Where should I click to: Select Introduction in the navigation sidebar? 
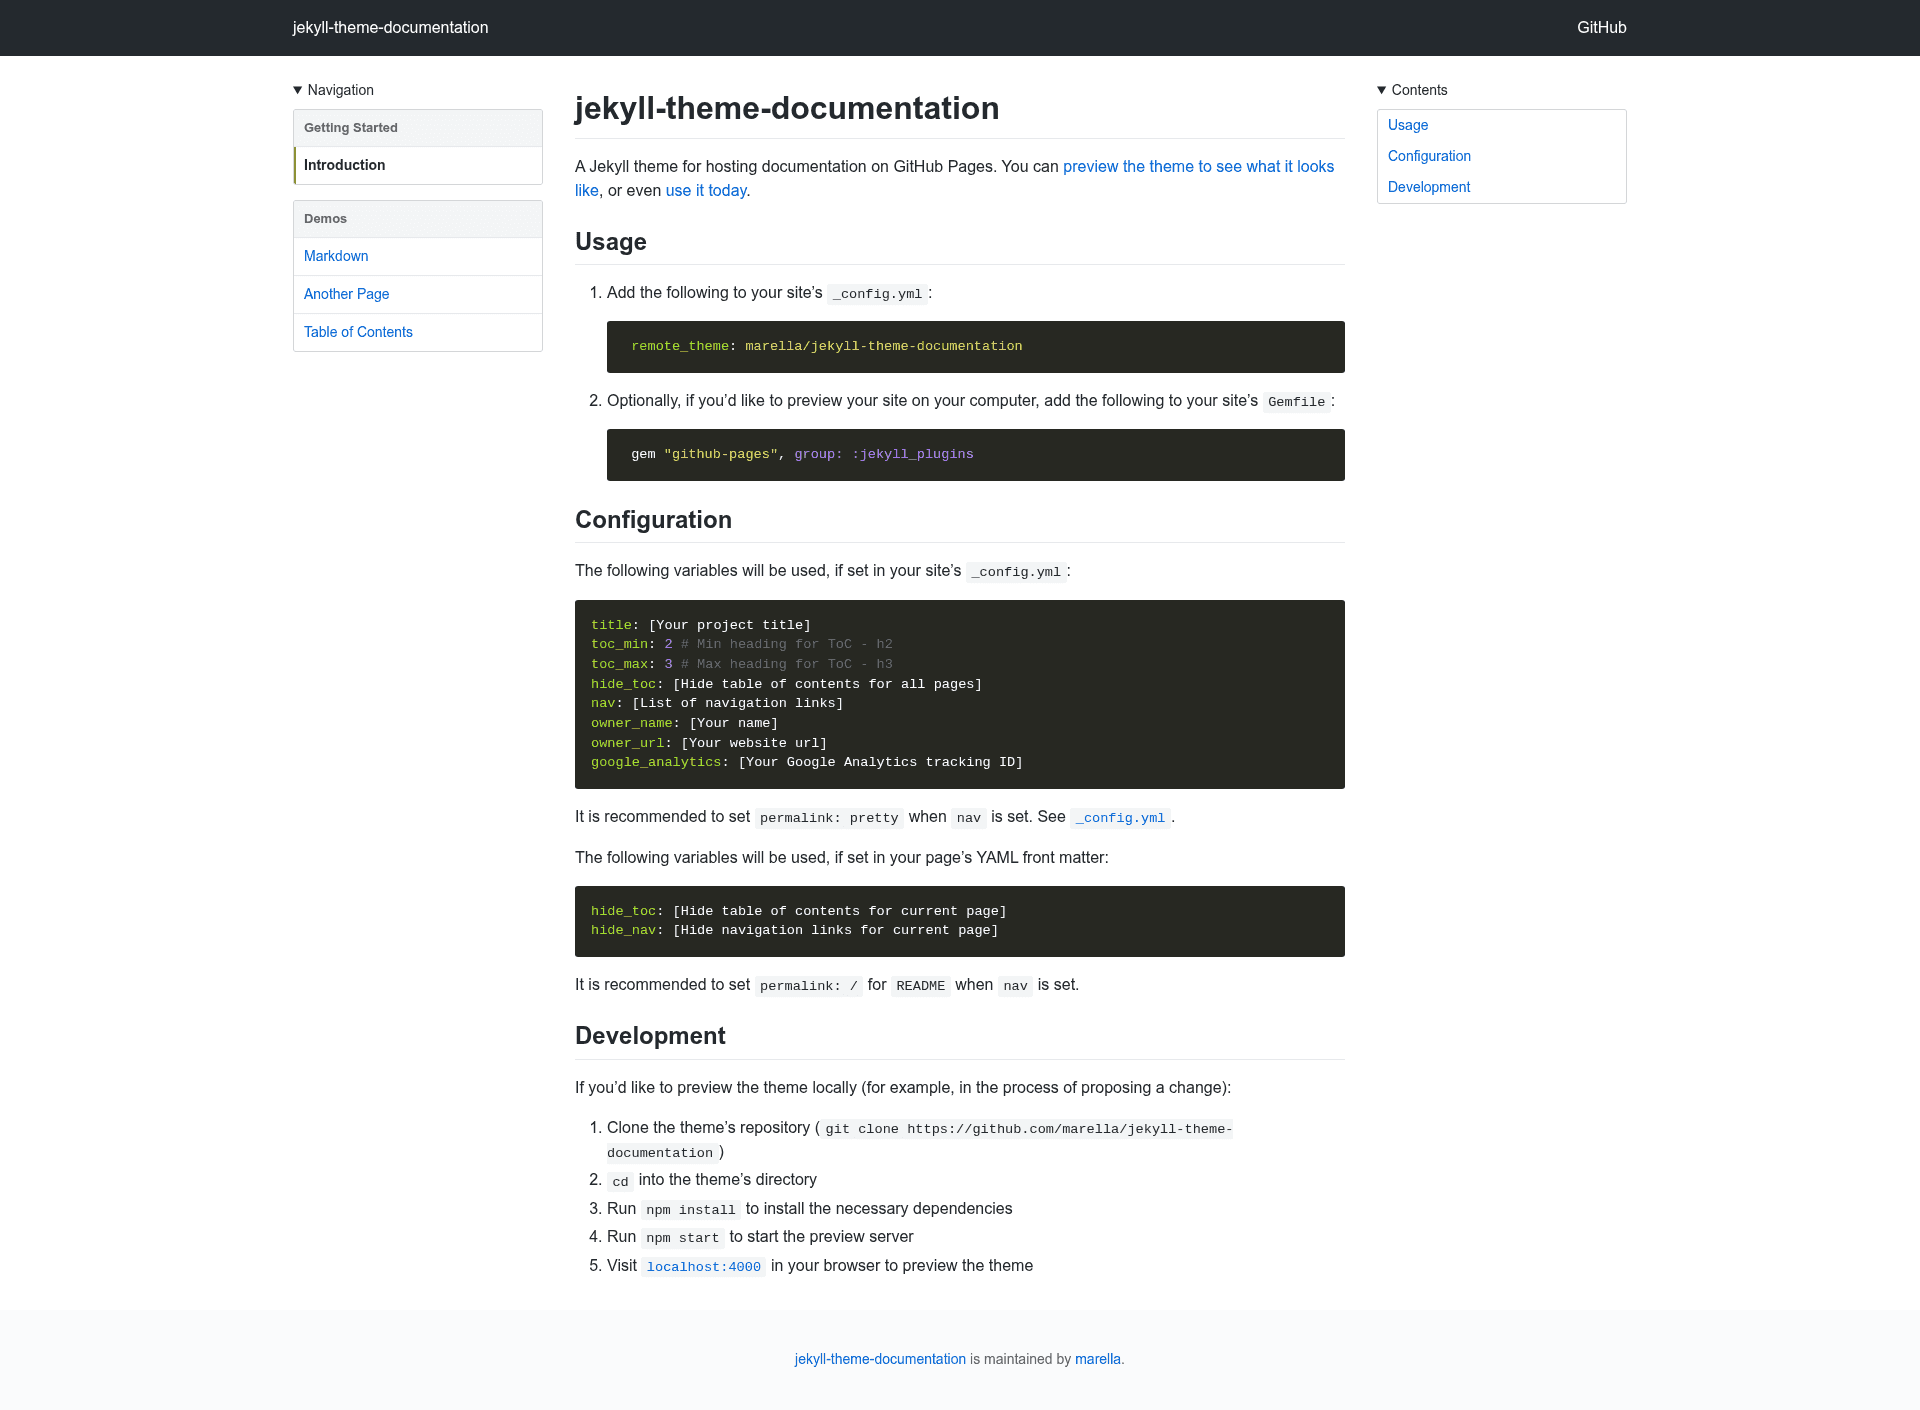tap(418, 165)
